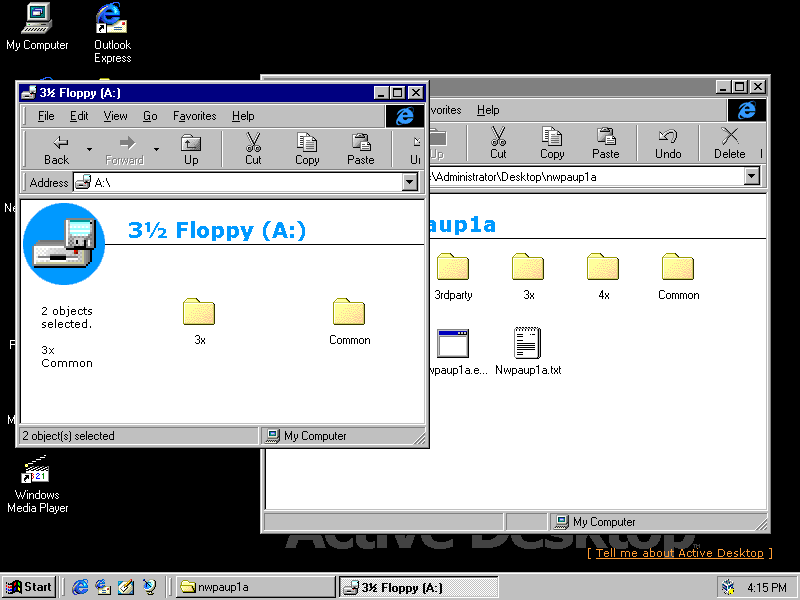Click Copy in nwpaup1a window toolbar
Screen dimensions: 800x600
coord(552,143)
